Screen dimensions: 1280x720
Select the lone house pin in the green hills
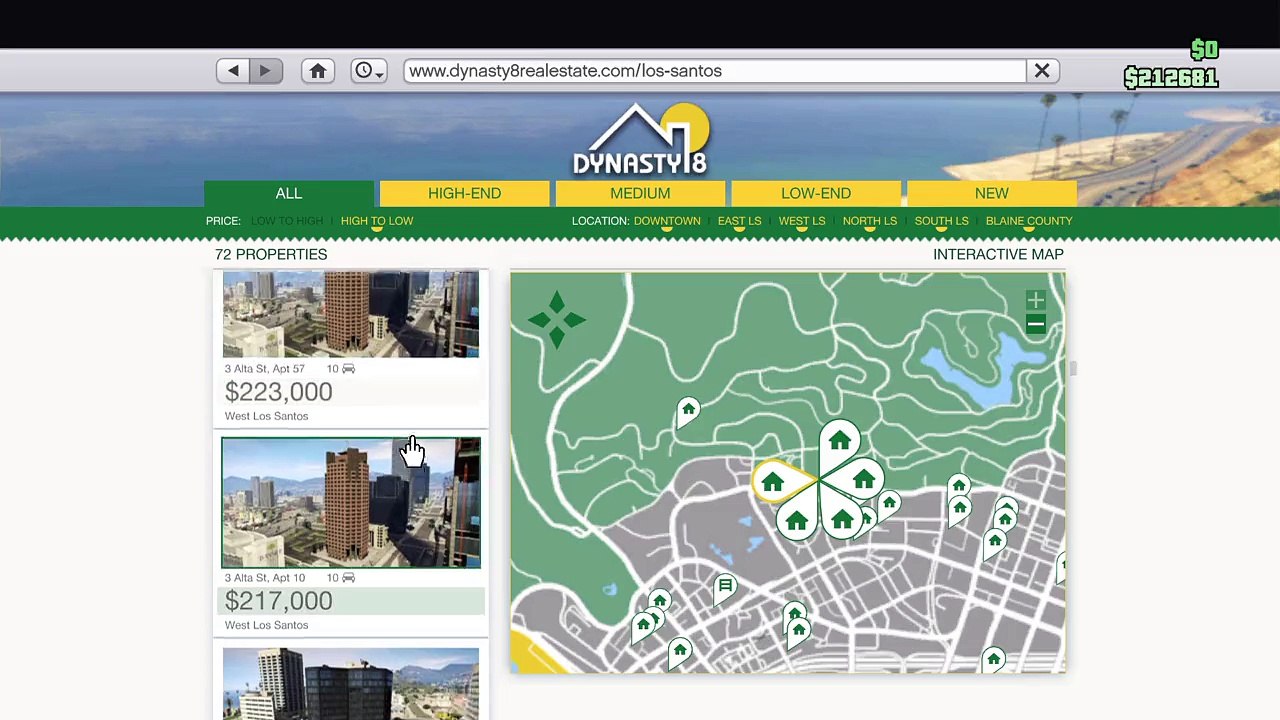click(x=688, y=411)
